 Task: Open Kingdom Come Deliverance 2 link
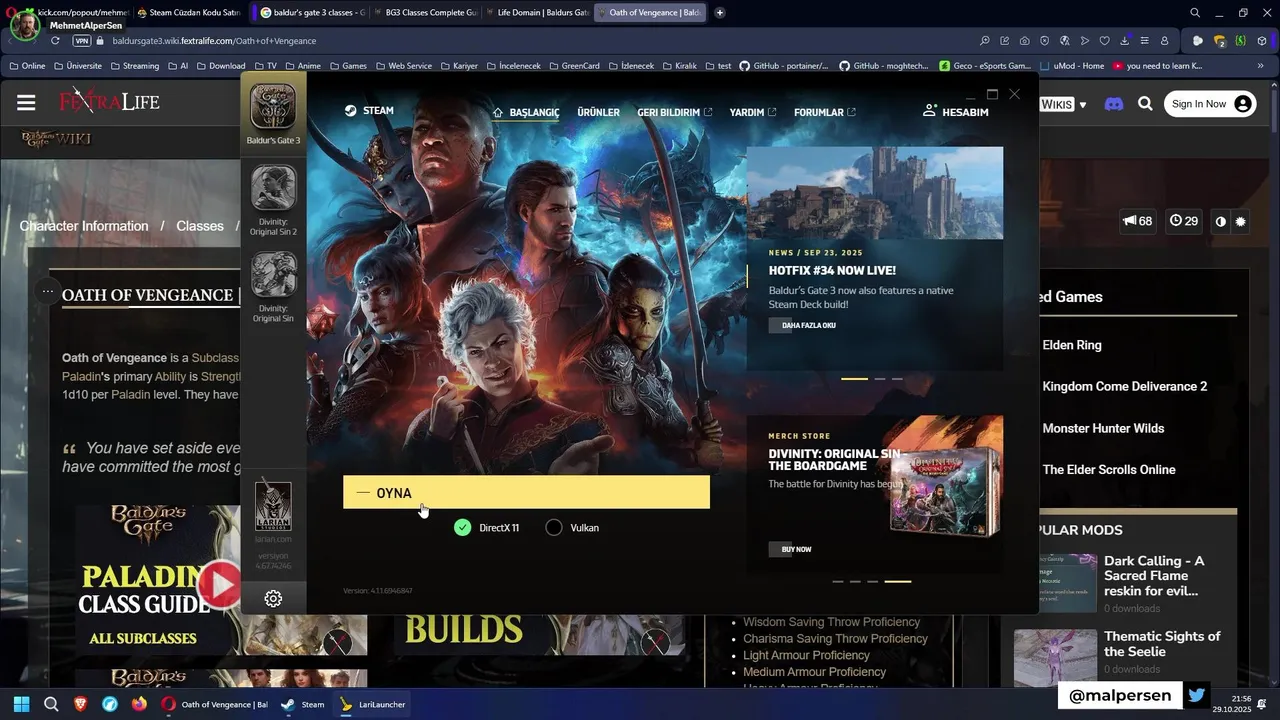(x=1125, y=386)
